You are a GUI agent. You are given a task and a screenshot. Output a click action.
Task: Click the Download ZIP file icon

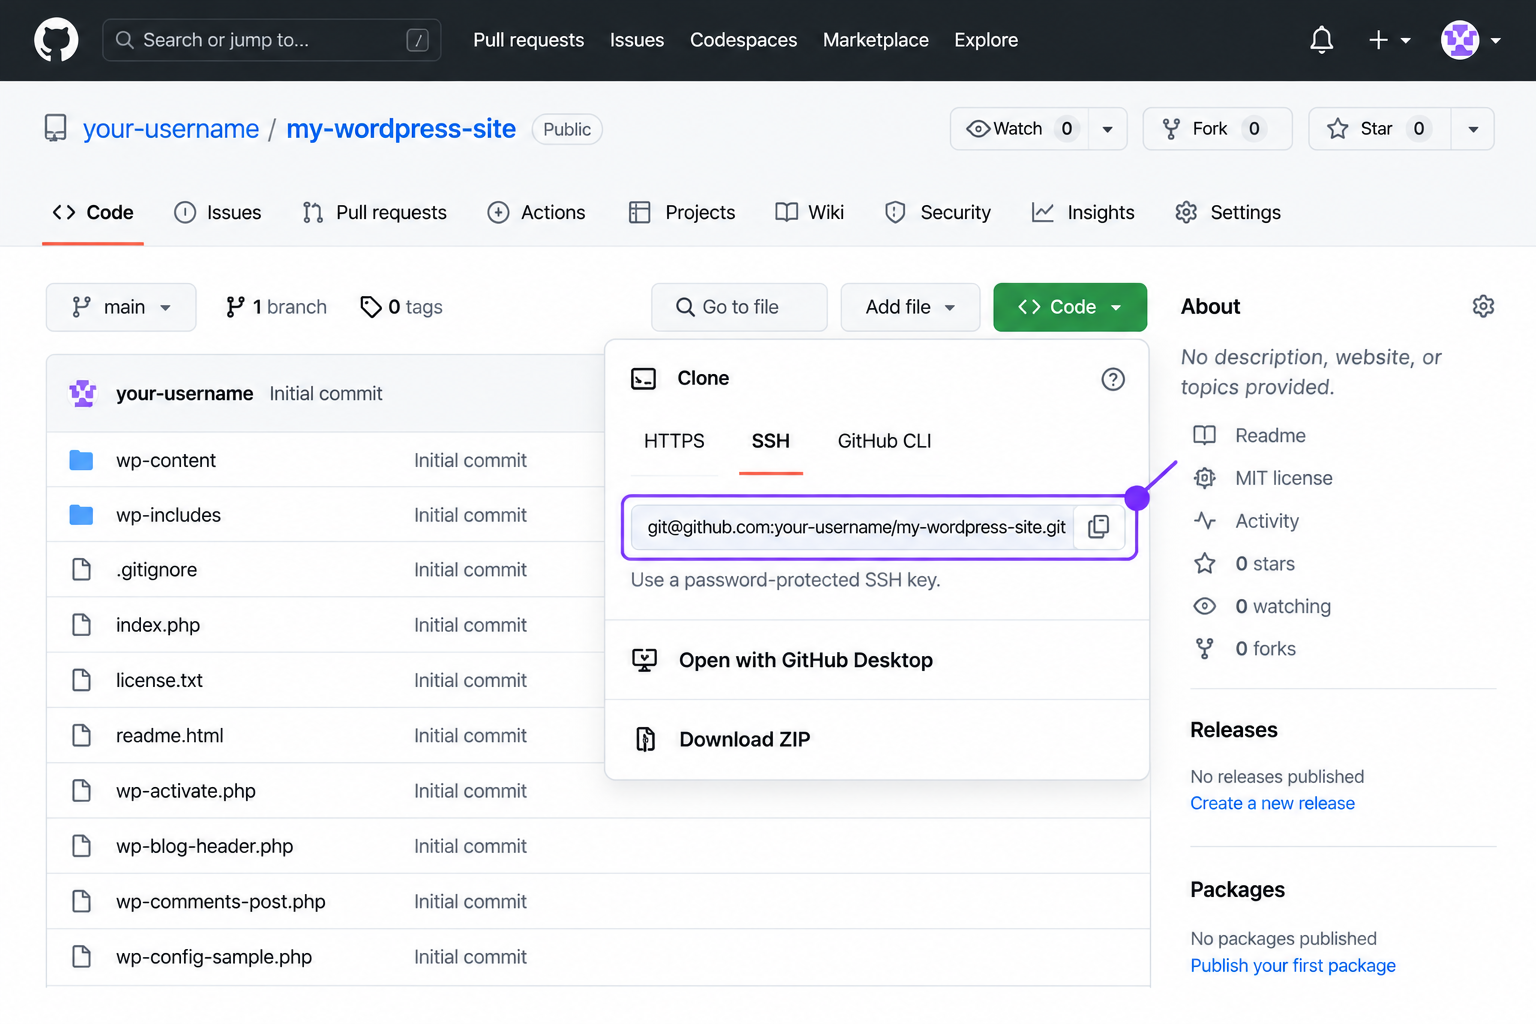(x=646, y=739)
